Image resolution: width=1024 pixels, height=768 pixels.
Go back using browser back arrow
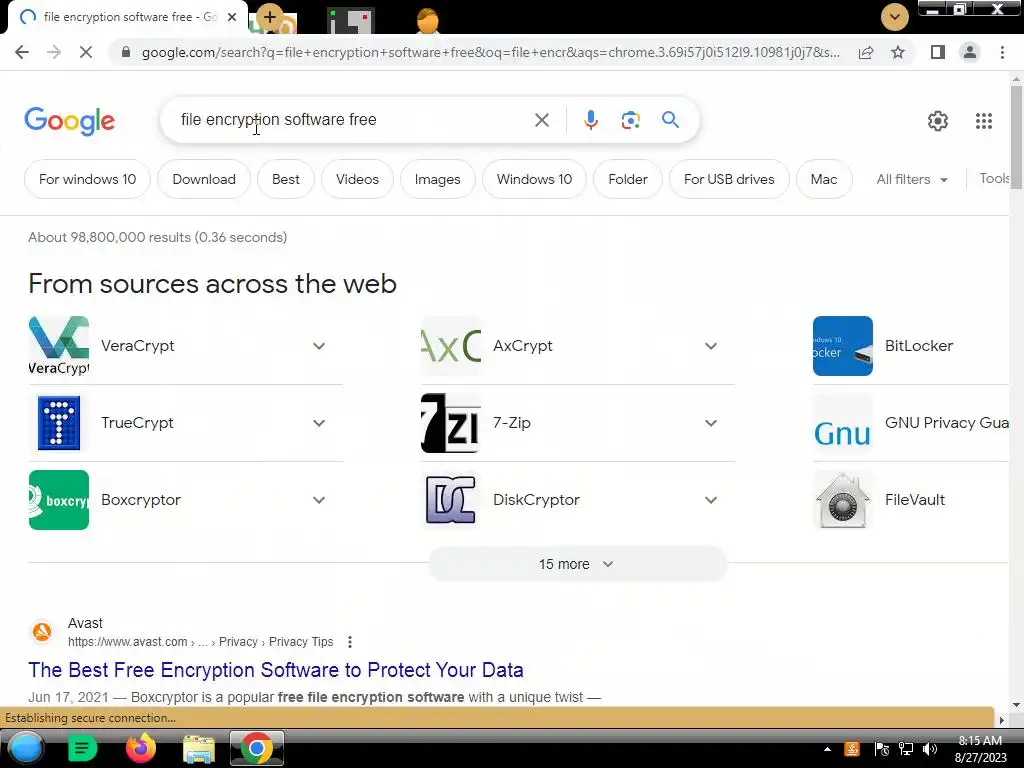tap(22, 52)
